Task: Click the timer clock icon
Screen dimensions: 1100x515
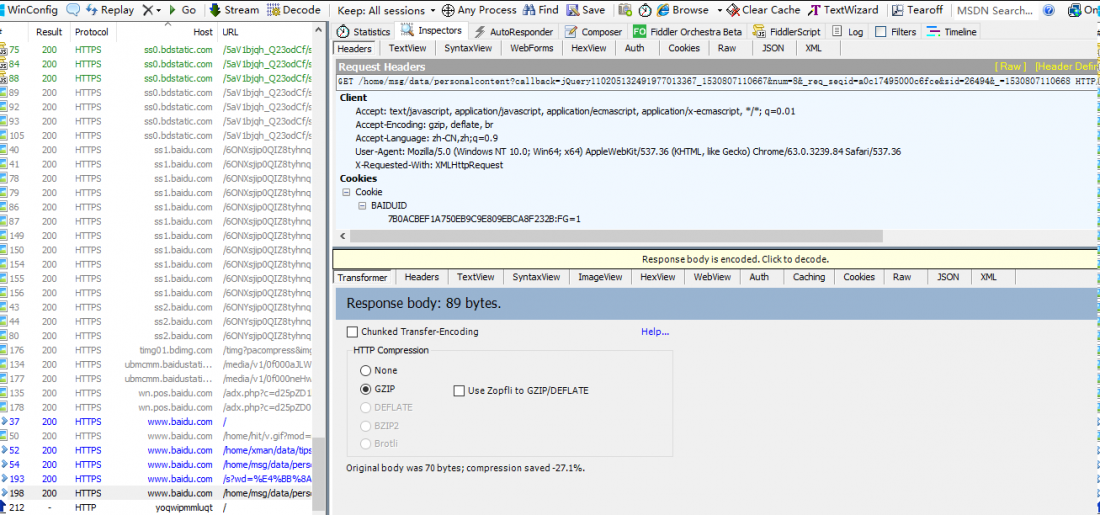Action: tap(645, 11)
